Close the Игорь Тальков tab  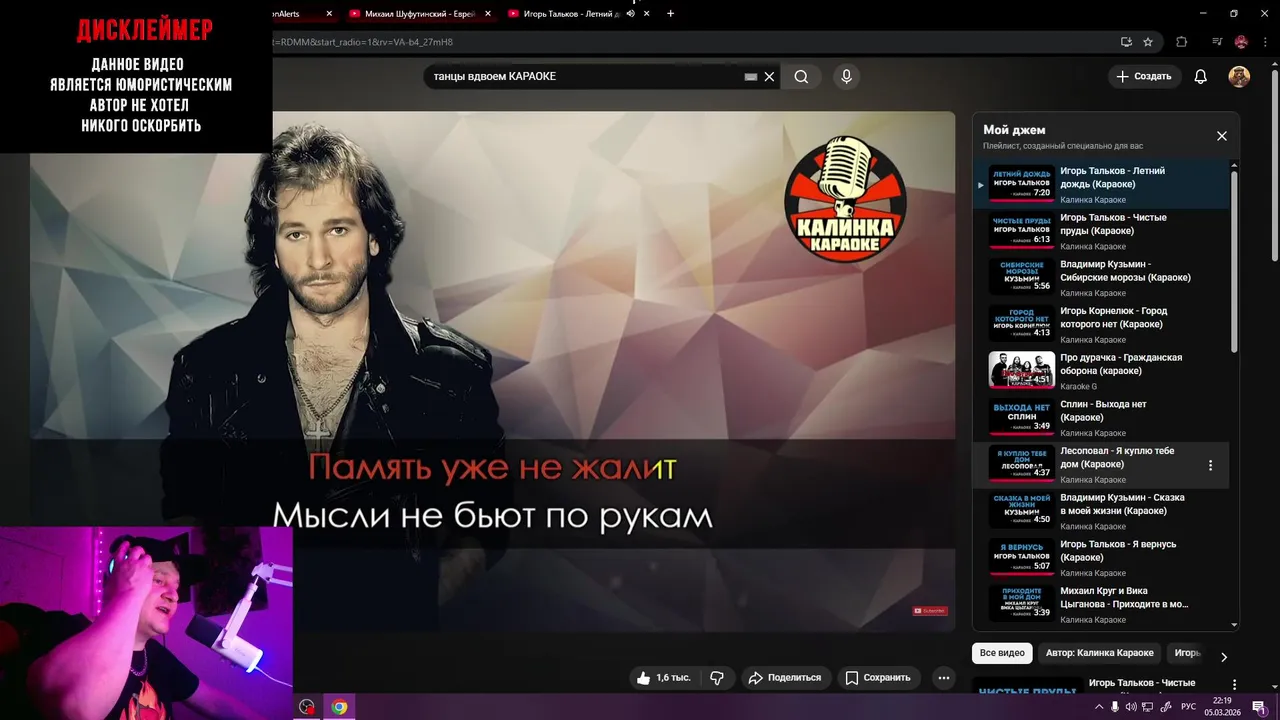pos(647,14)
